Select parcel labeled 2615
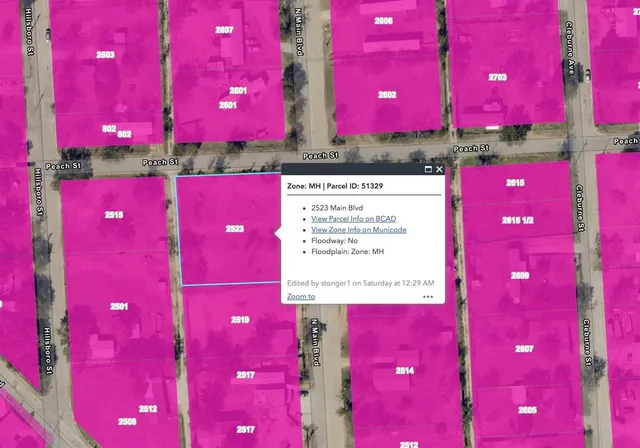Viewport: 640px width, 448px height. click(515, 183)
